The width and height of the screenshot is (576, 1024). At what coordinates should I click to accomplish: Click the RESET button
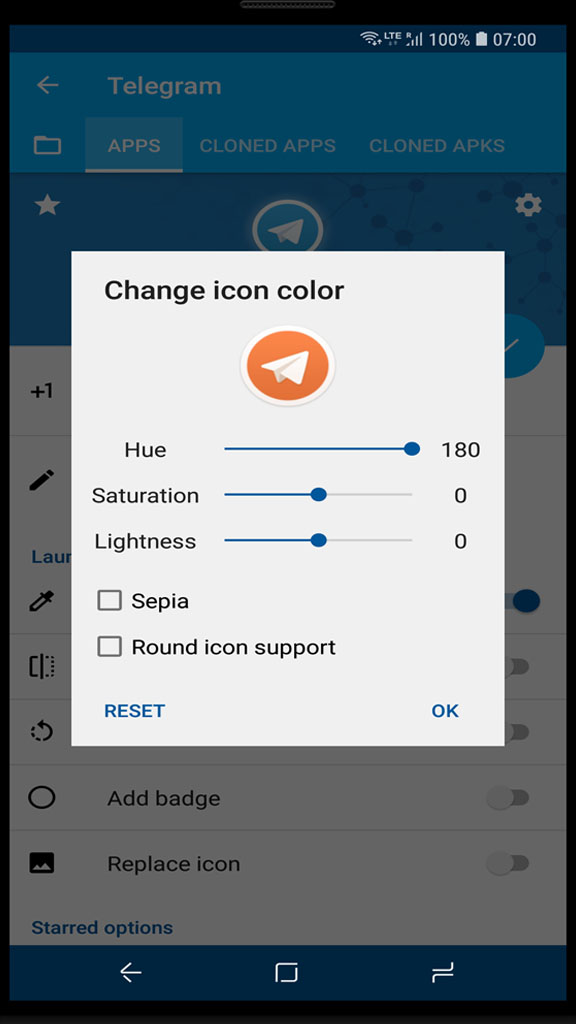135,711
